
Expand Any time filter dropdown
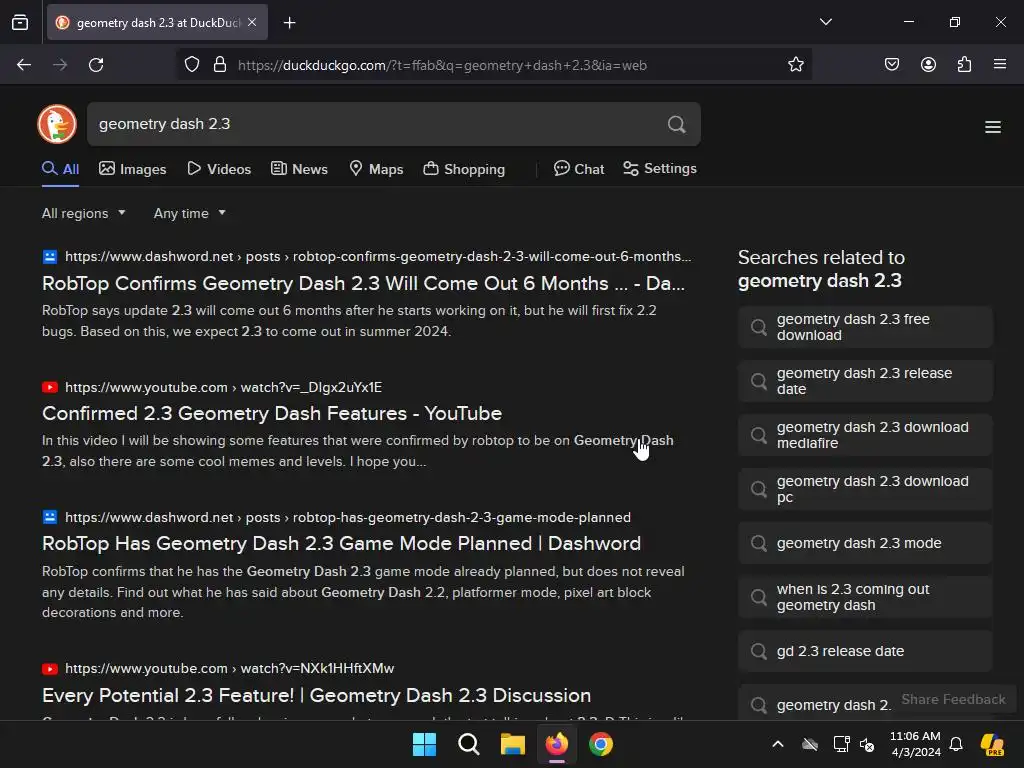click(x=189, y=214)
